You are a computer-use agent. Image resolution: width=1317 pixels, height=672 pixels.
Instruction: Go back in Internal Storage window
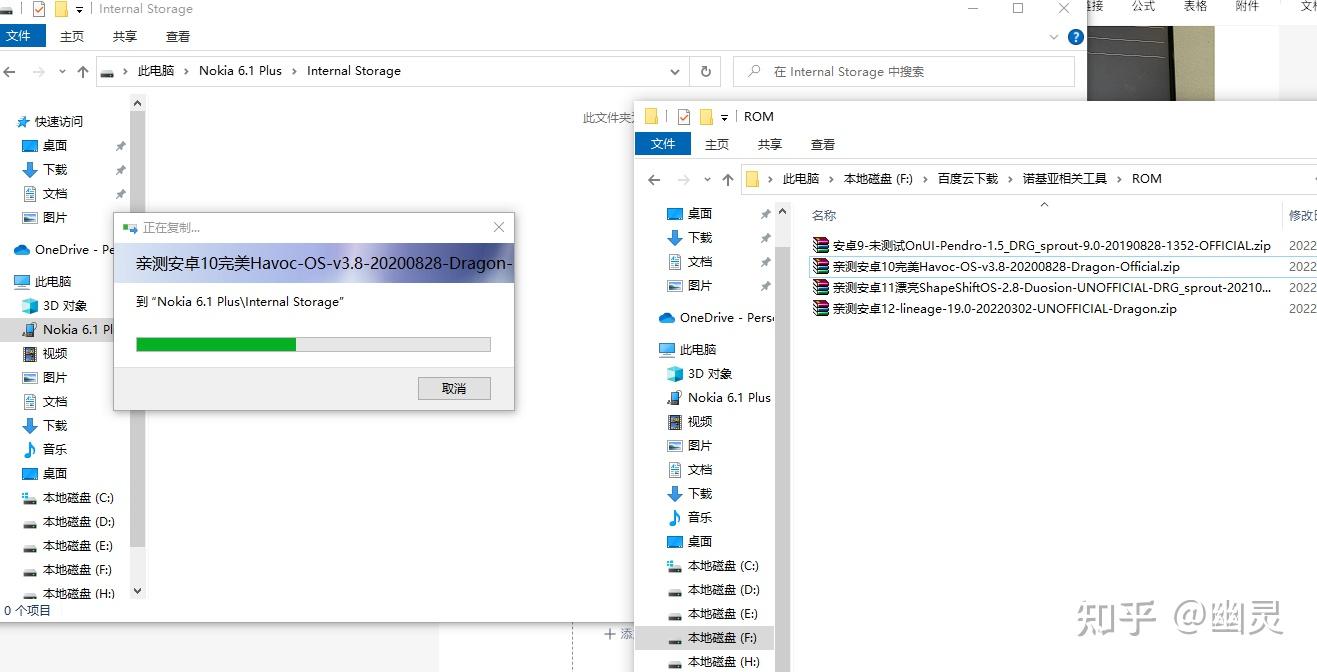click(x=10, y=72)
